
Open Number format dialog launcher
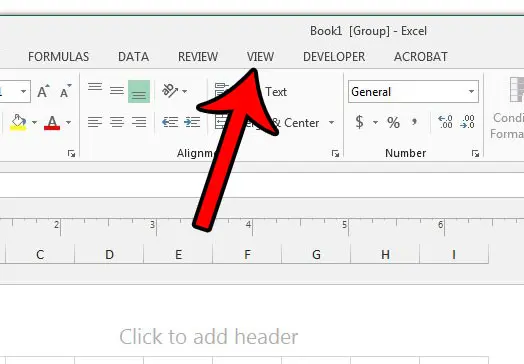[475, 153]
